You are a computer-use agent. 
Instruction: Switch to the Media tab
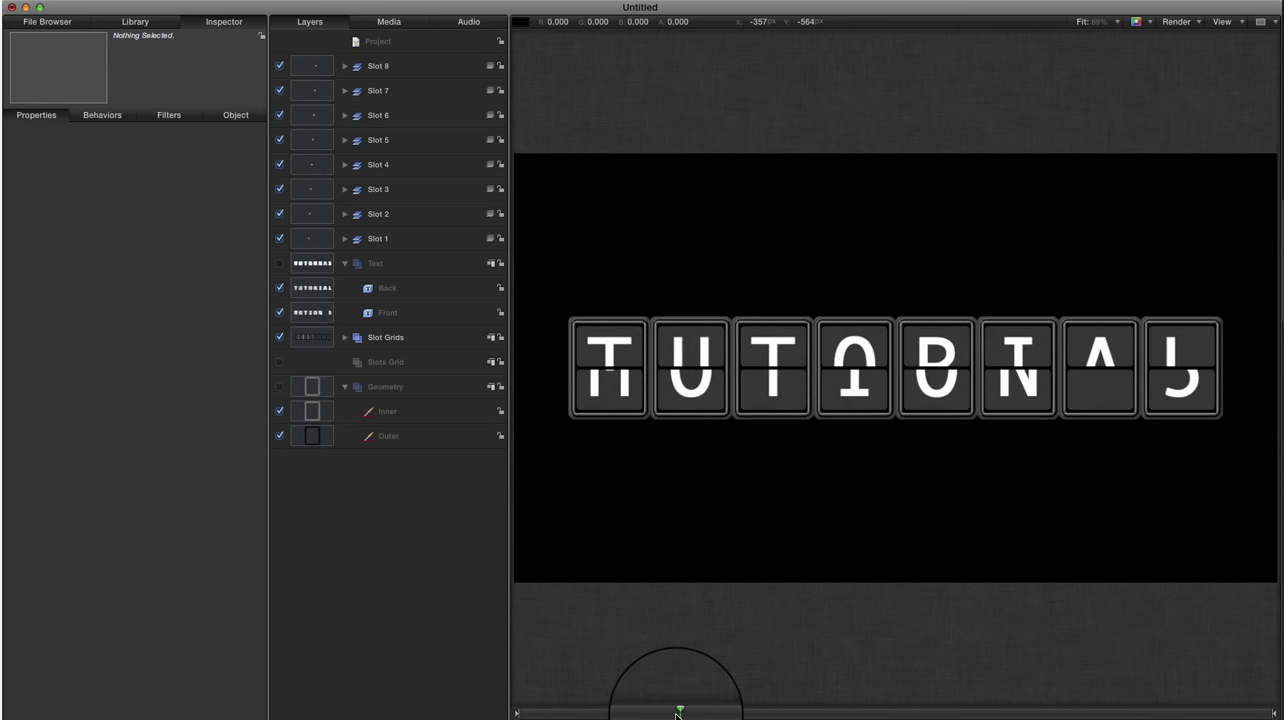coord(389,22)
